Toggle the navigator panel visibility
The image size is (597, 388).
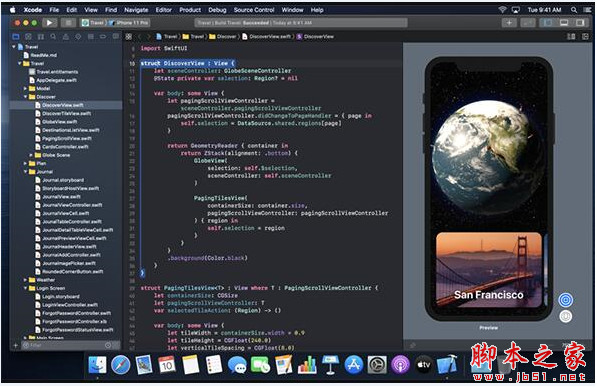click(x=548, y=23)
